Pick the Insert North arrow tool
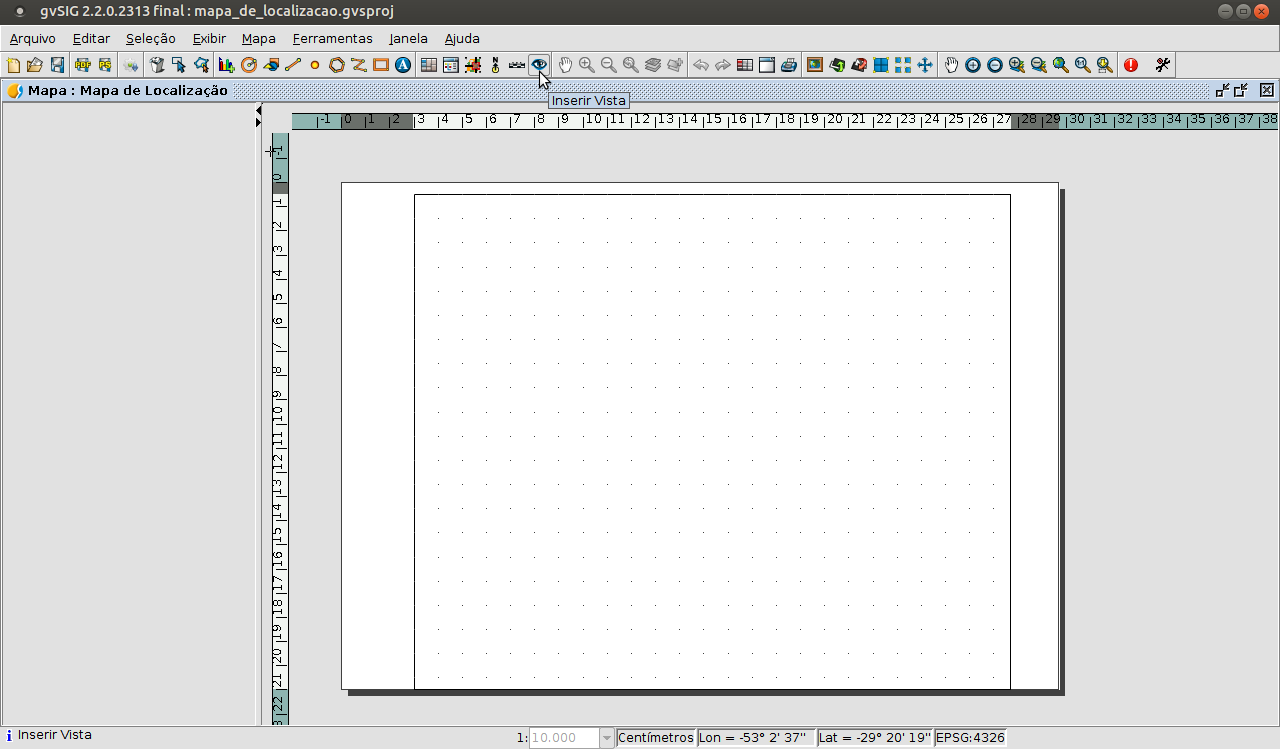Image resolution: width=1280 pixels, height=749 pixels. 495,65
